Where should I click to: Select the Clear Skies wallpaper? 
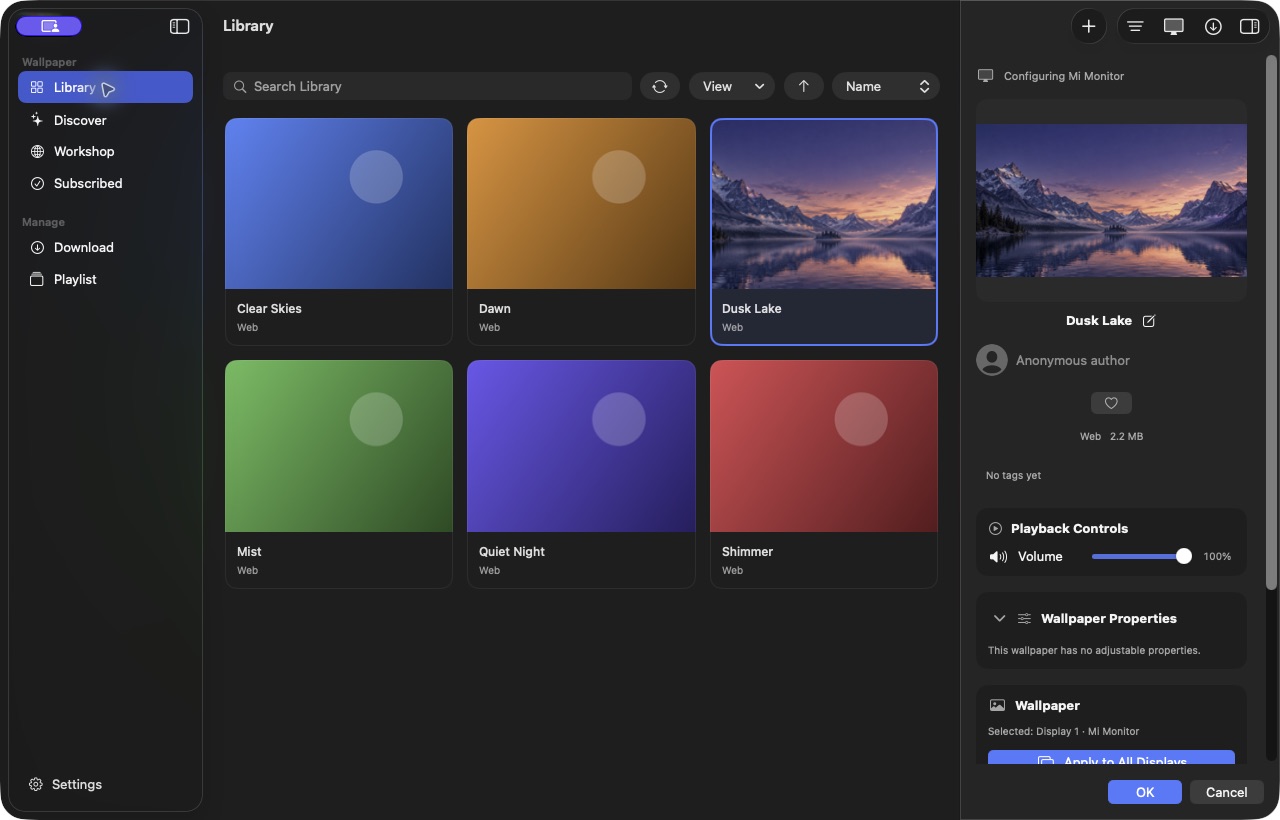[339, 232]
